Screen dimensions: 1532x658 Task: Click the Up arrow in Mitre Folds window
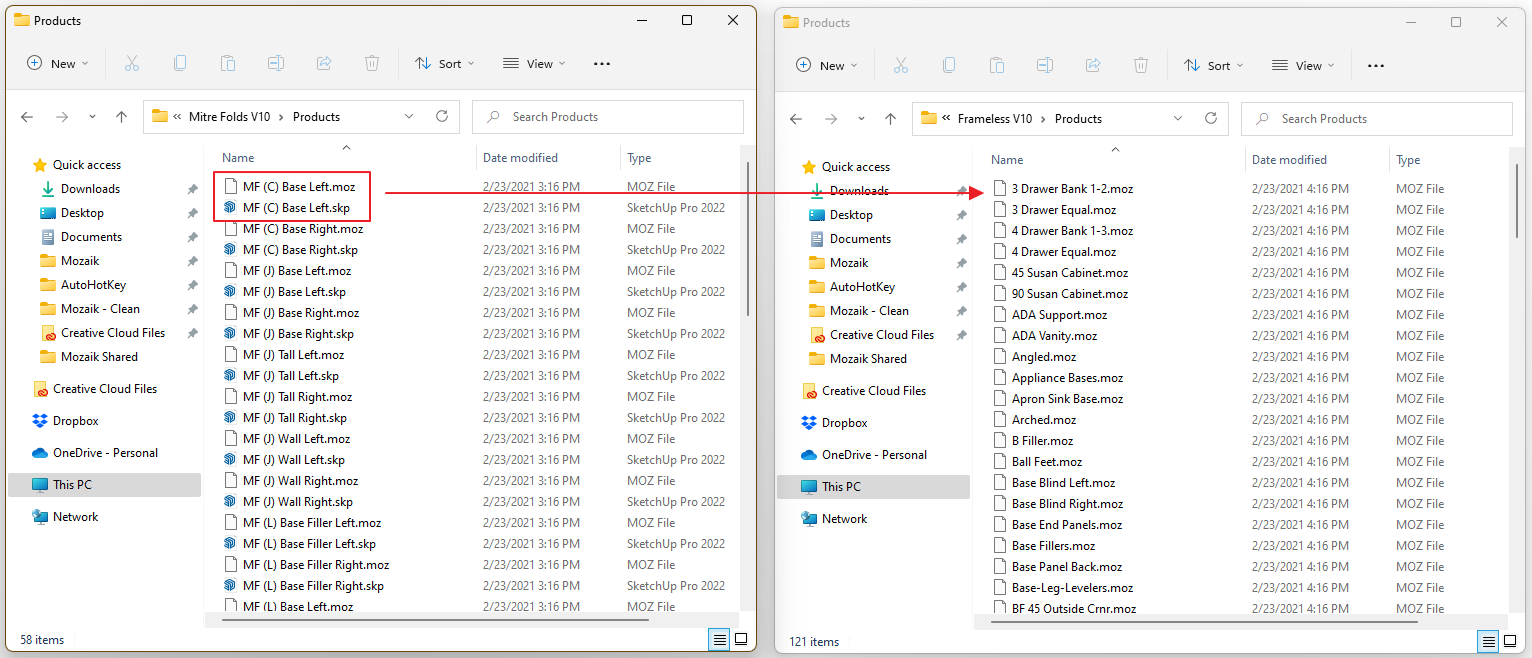pyautogui.click(x=122, y=117)
